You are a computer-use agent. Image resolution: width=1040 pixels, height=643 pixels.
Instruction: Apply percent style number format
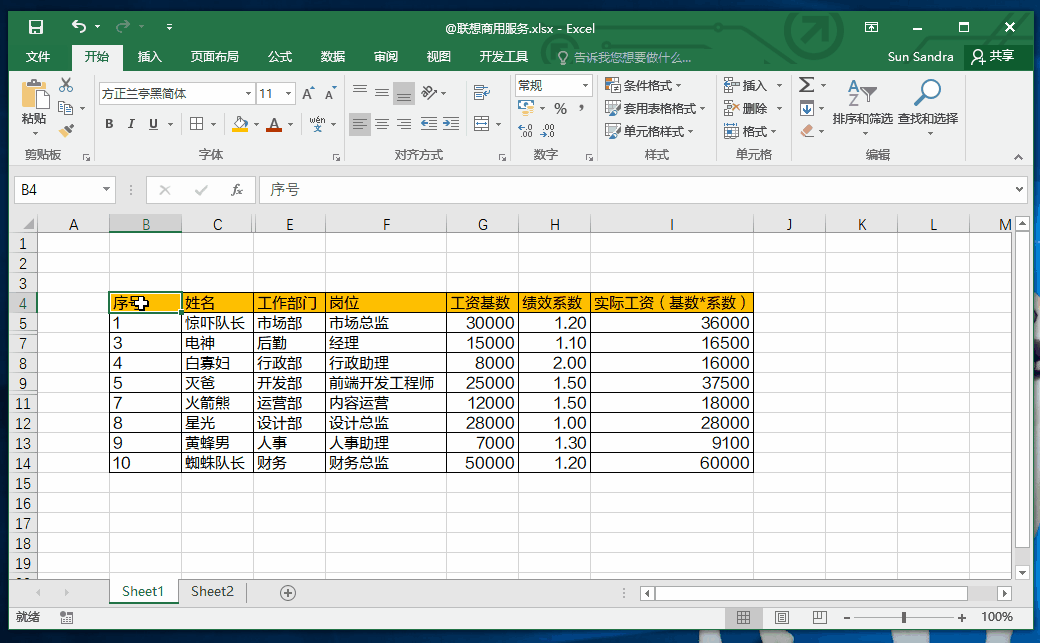point(560,108)
